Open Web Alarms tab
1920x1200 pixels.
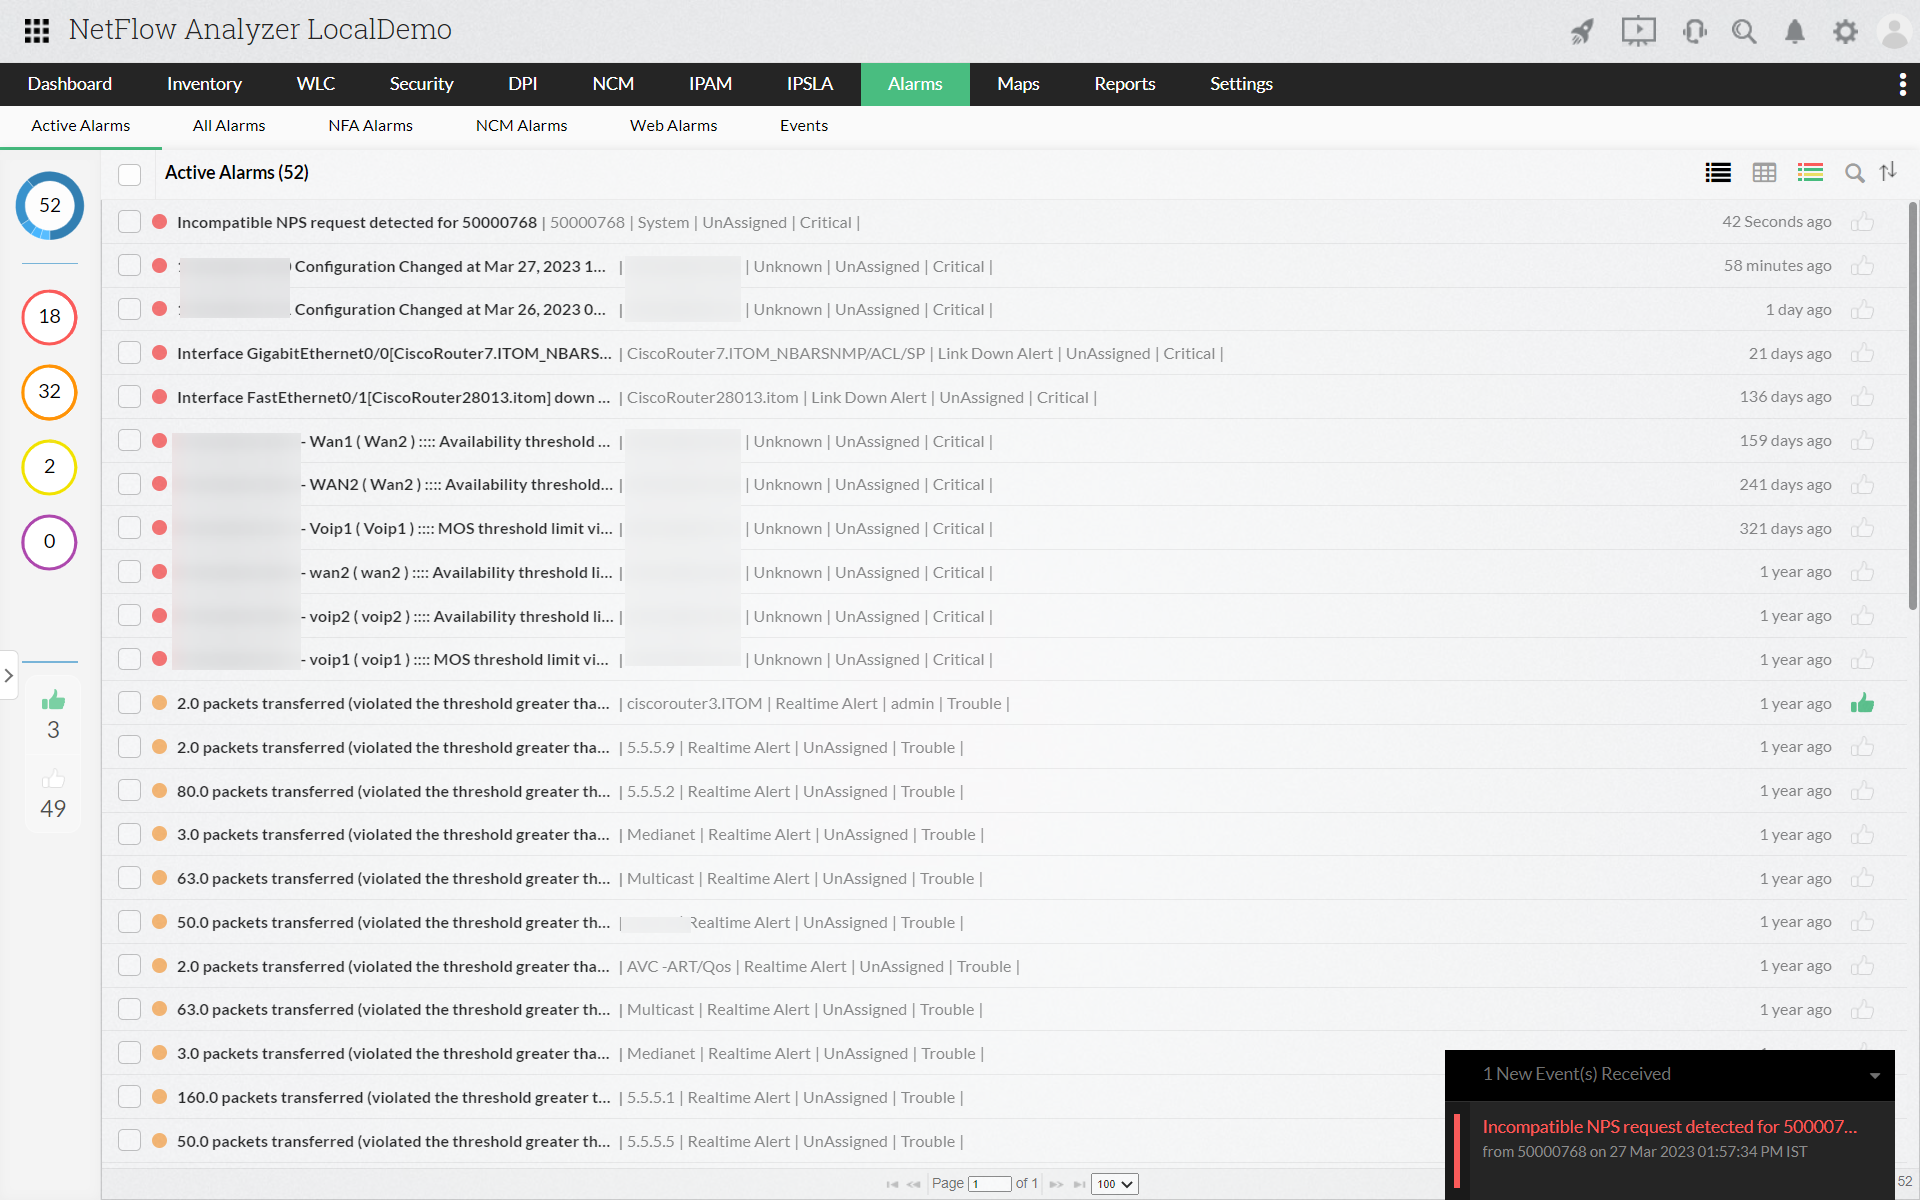click(673, 126)
